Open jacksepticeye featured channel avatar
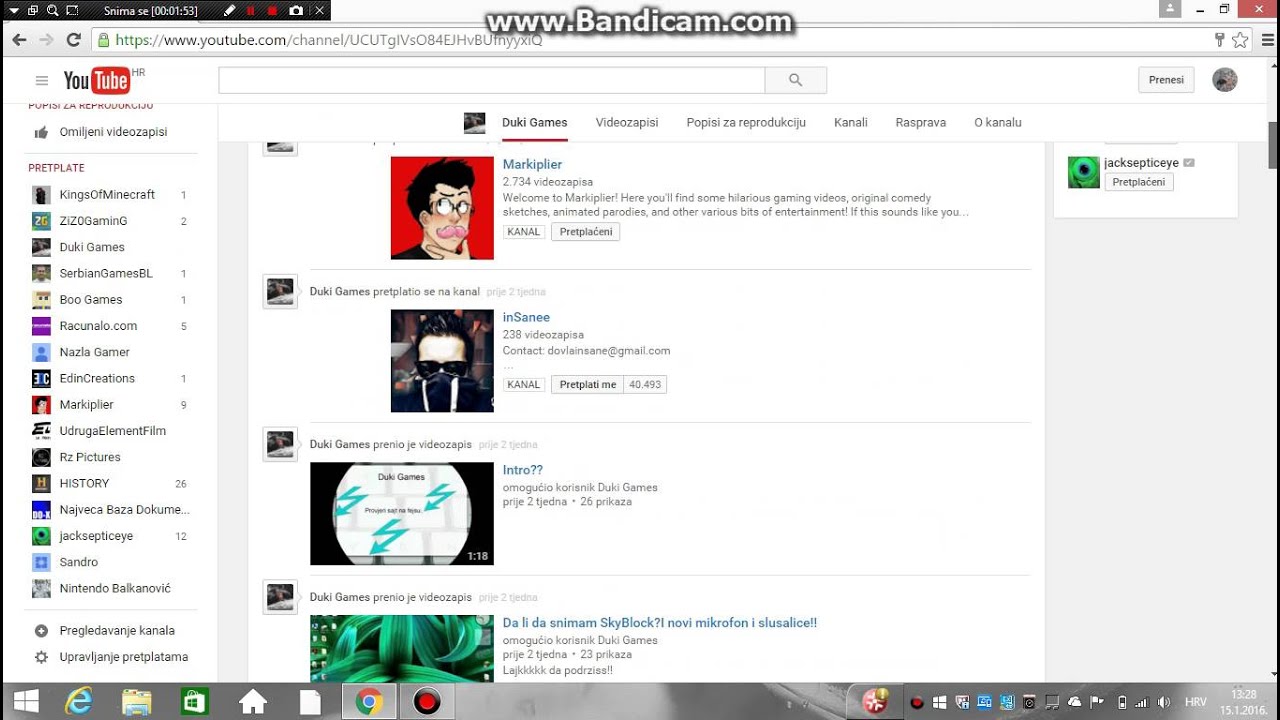Screen dimensions: 1280x720 click(1084, 172)
